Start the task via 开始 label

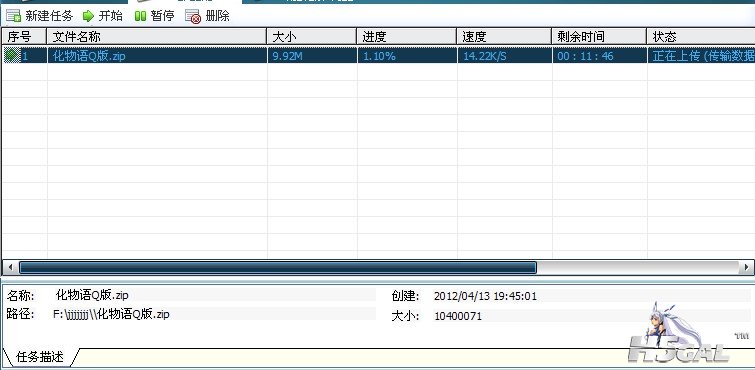[x=111, y=16]
